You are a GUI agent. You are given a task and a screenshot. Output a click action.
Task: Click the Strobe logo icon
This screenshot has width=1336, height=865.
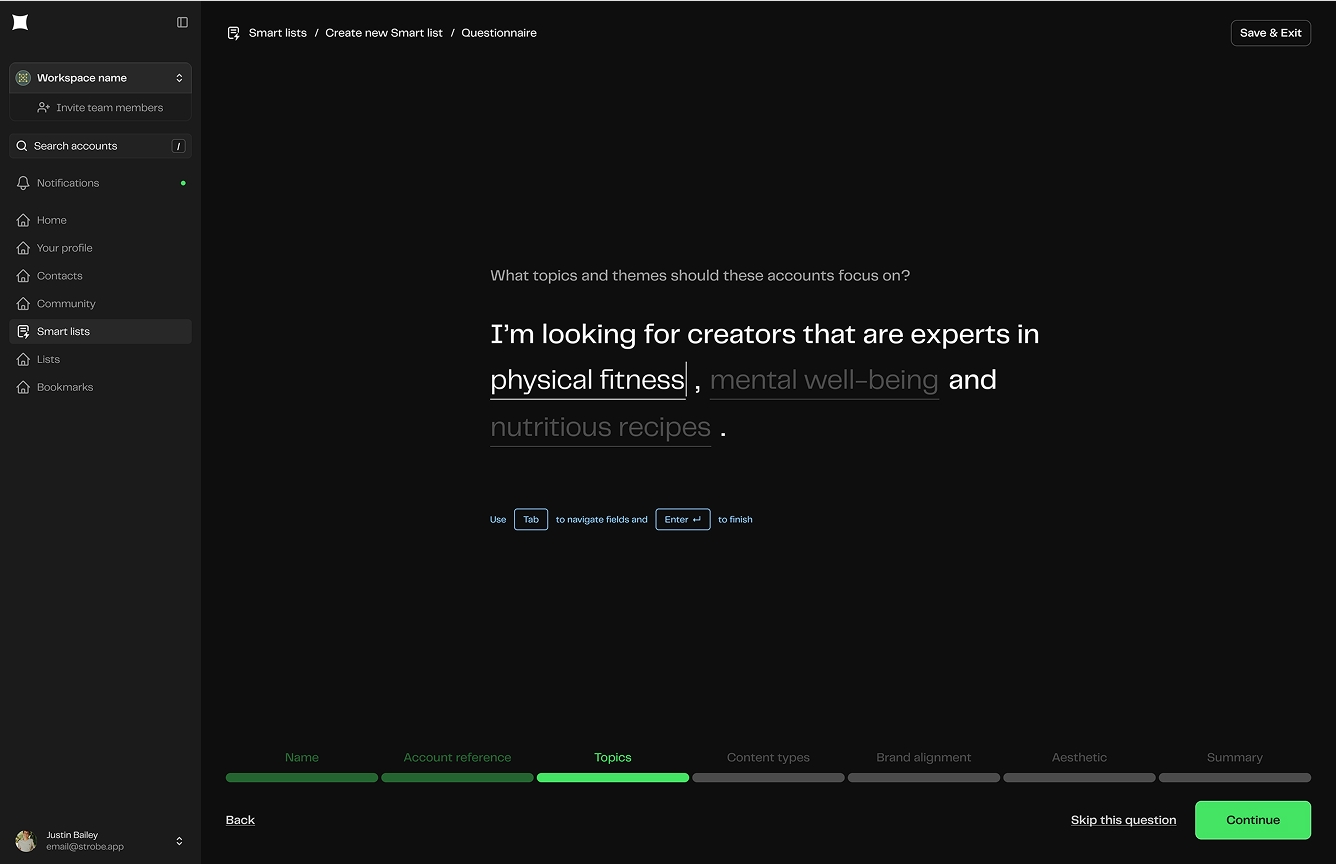[20, 22]
